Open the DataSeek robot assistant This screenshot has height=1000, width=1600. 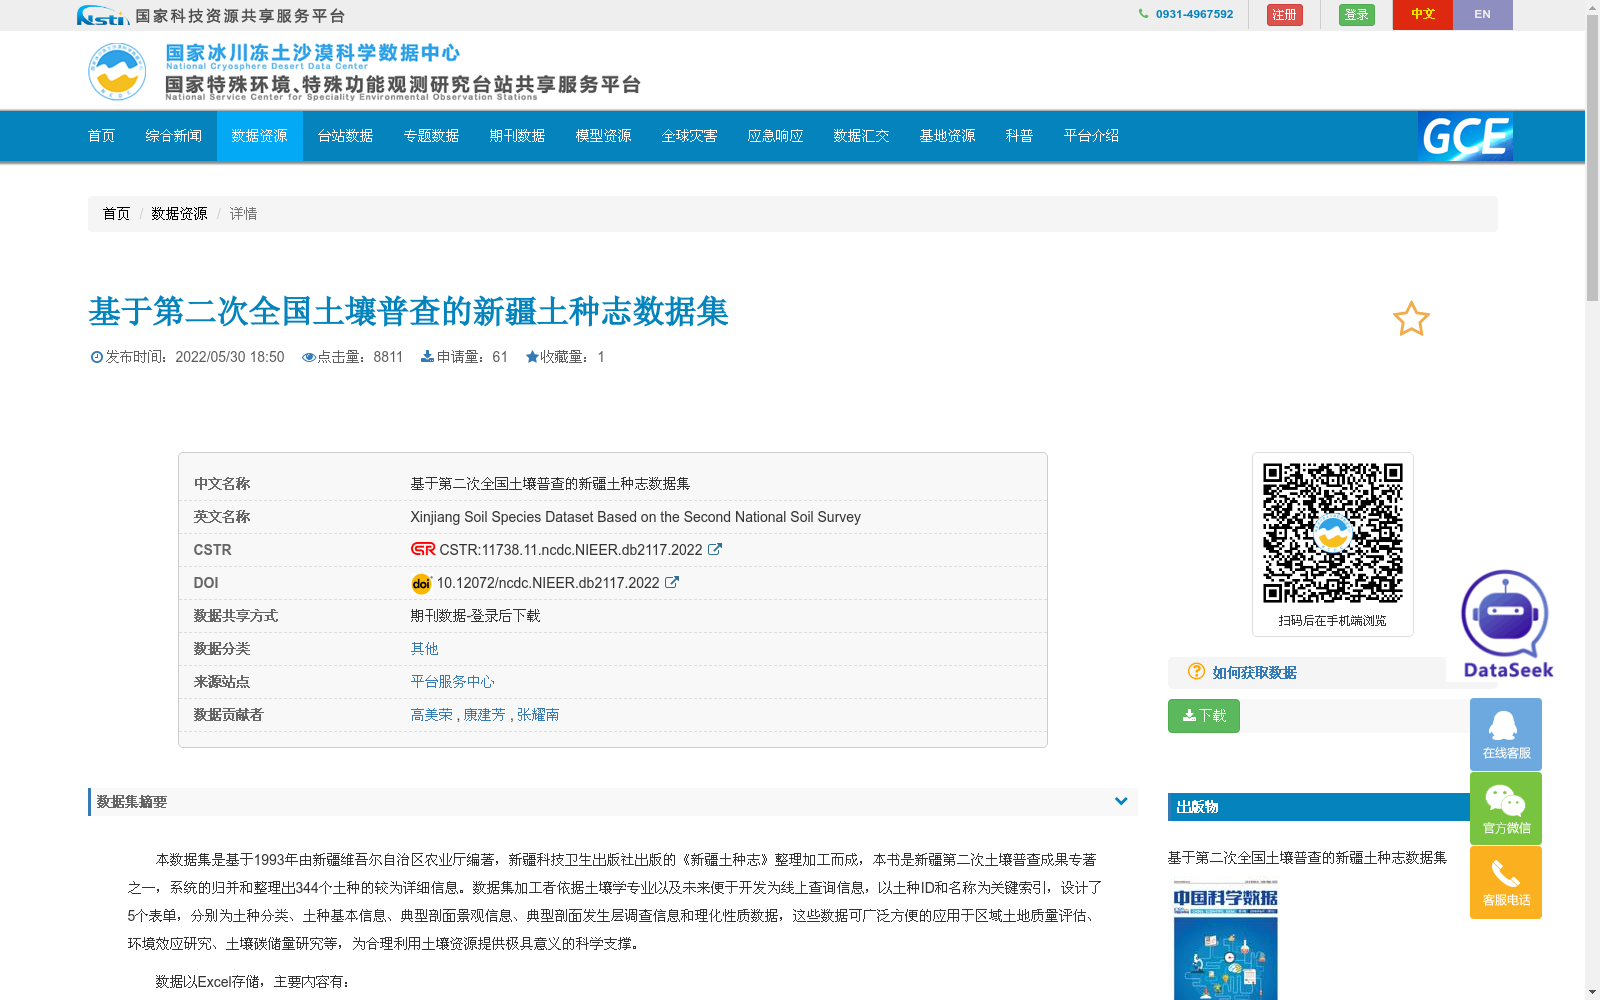click(1506, 625)
